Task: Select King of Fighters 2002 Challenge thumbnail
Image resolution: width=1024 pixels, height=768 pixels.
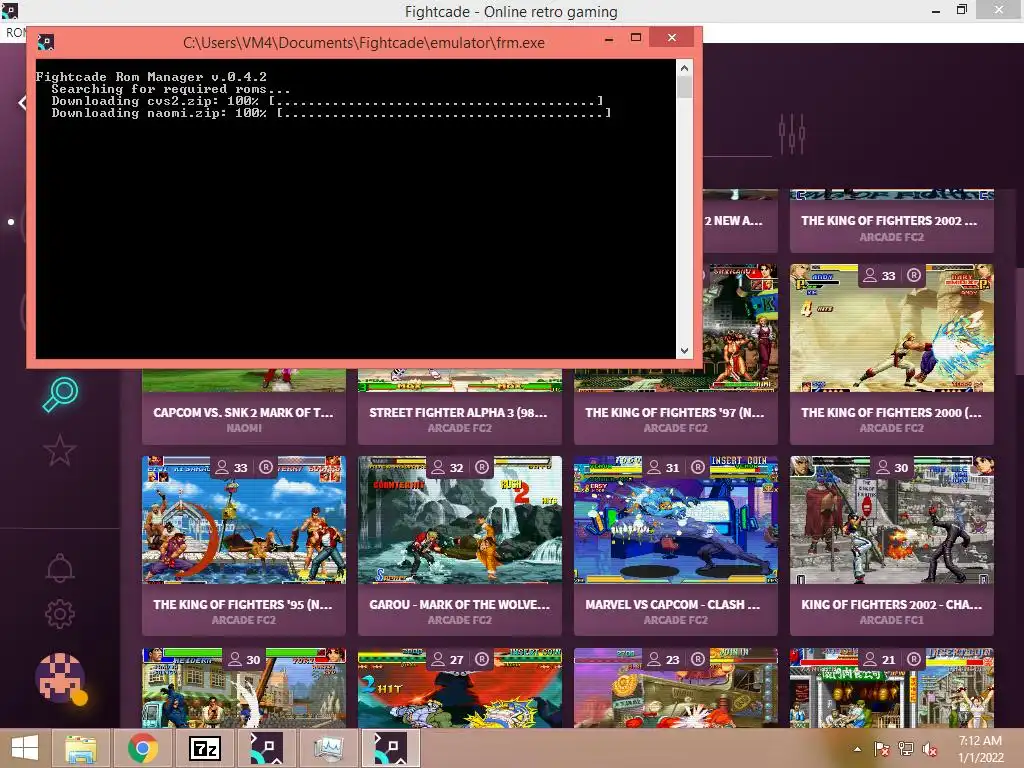Action: (x=891, y=520)
